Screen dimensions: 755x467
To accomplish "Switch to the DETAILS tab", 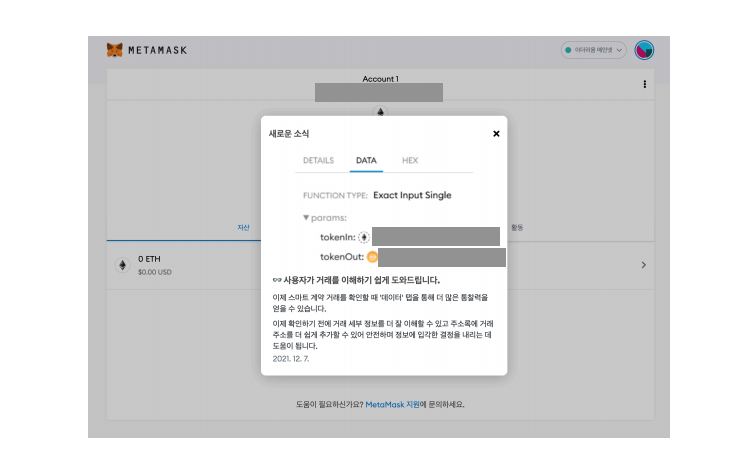I will pyautogui.click(x=318, y=160).
